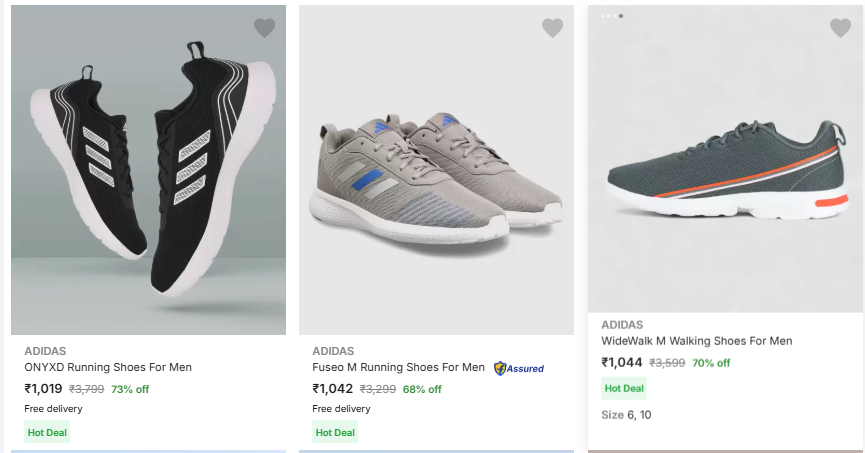
Task: Select image carousel dots on WideWalk card
Action: click(x=612, y=16)
